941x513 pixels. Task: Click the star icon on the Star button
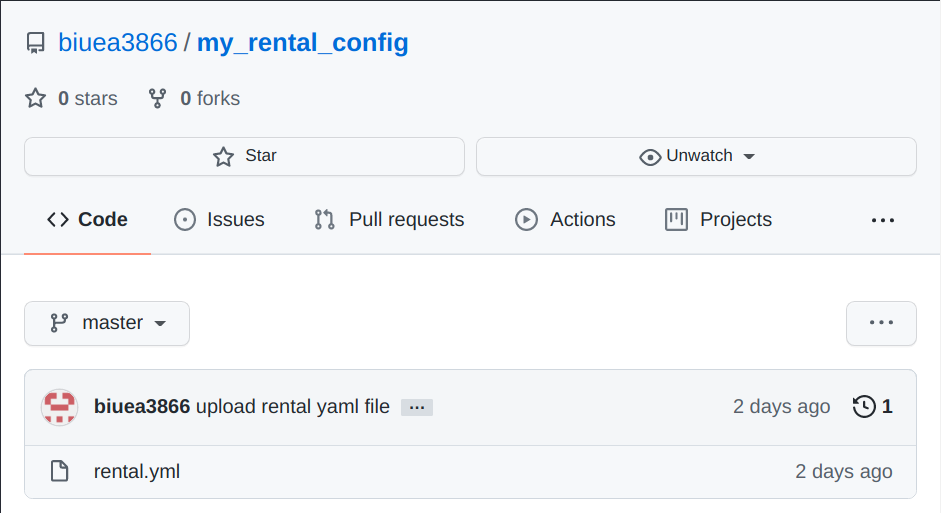click(223, 157)
